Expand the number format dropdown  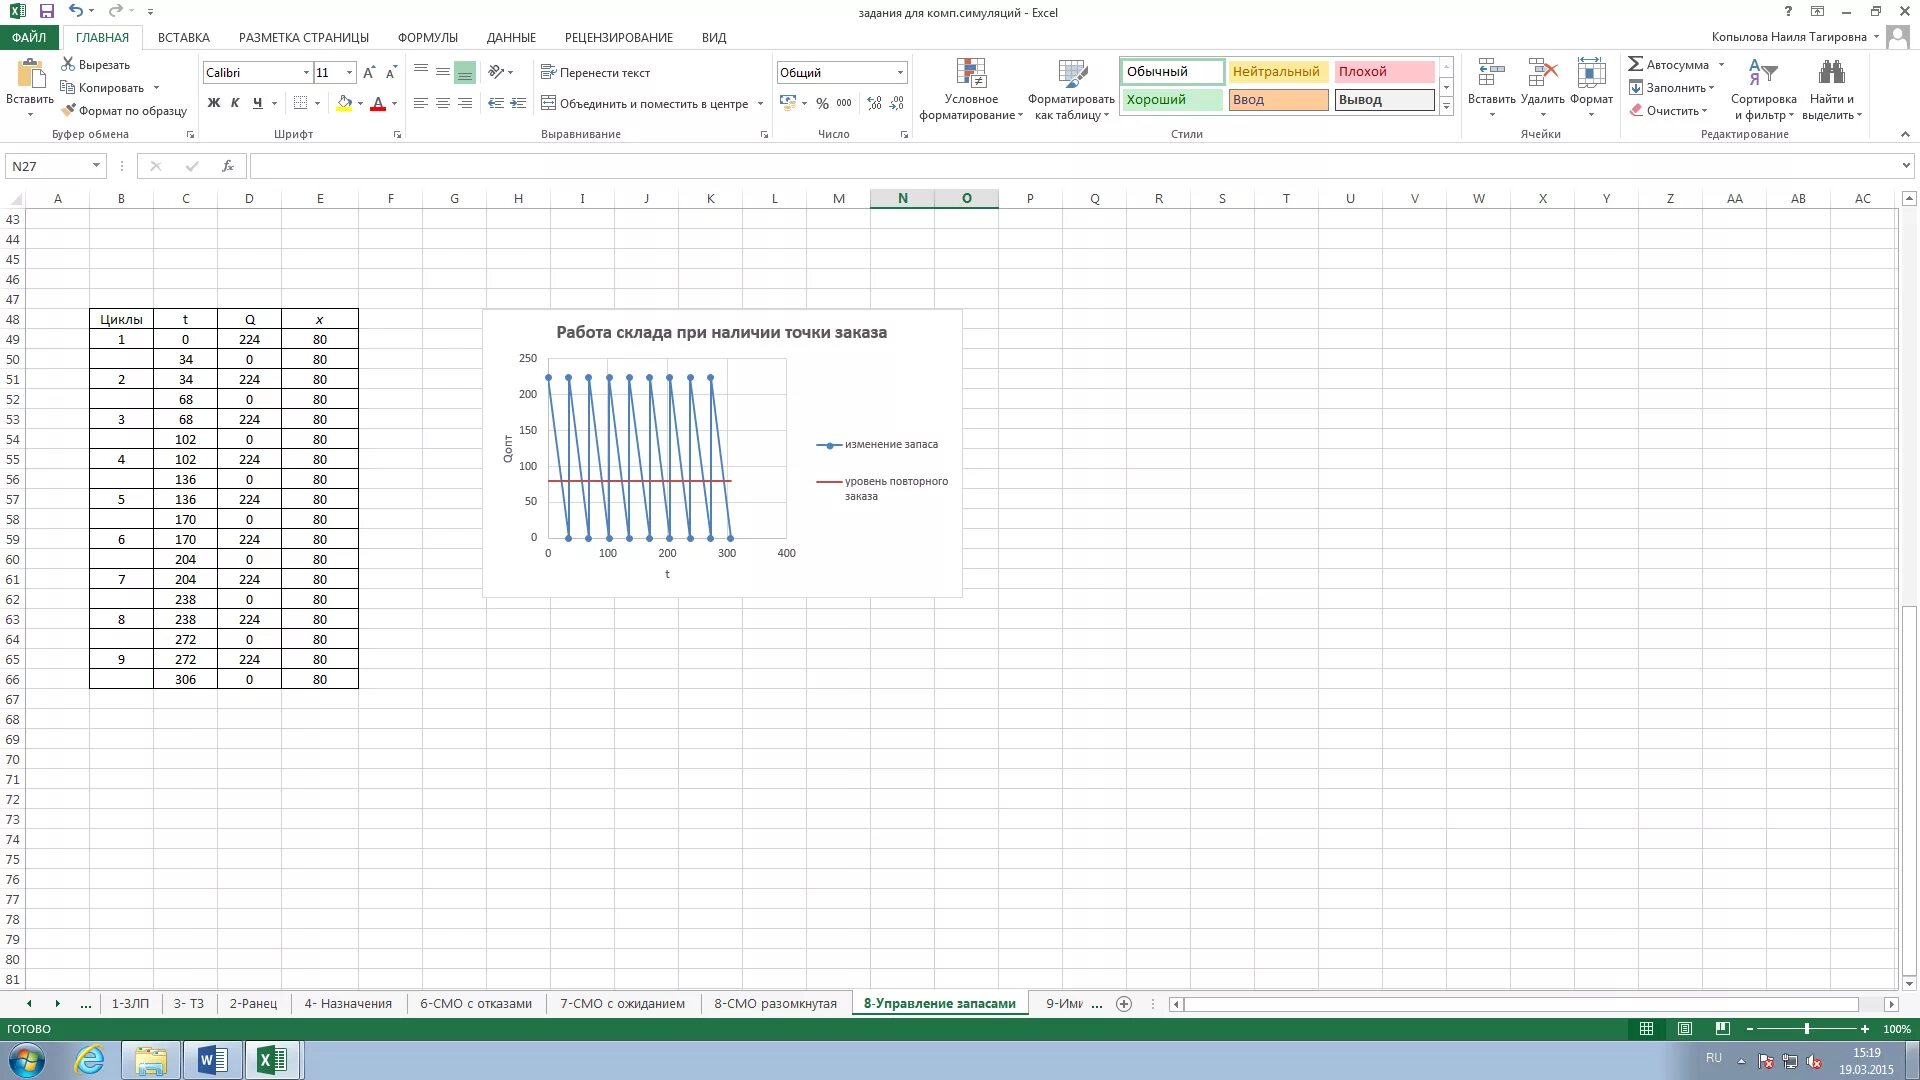[900, 73]
